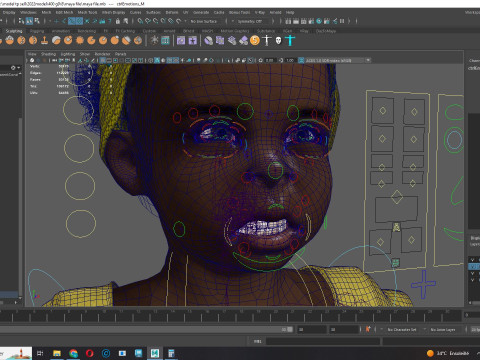Click the orange Substance S shelf icon
480x360 pixels.
tap(255, 41)
